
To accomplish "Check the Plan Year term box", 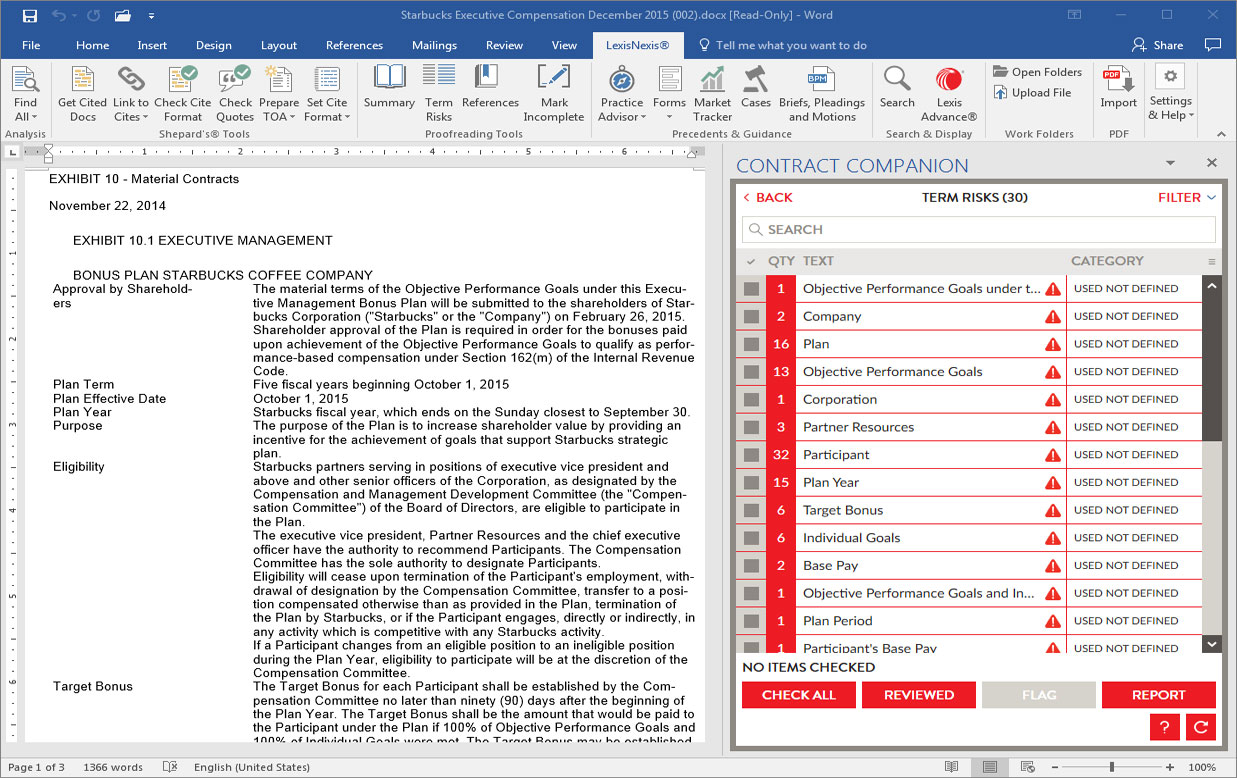I will 751,483.
